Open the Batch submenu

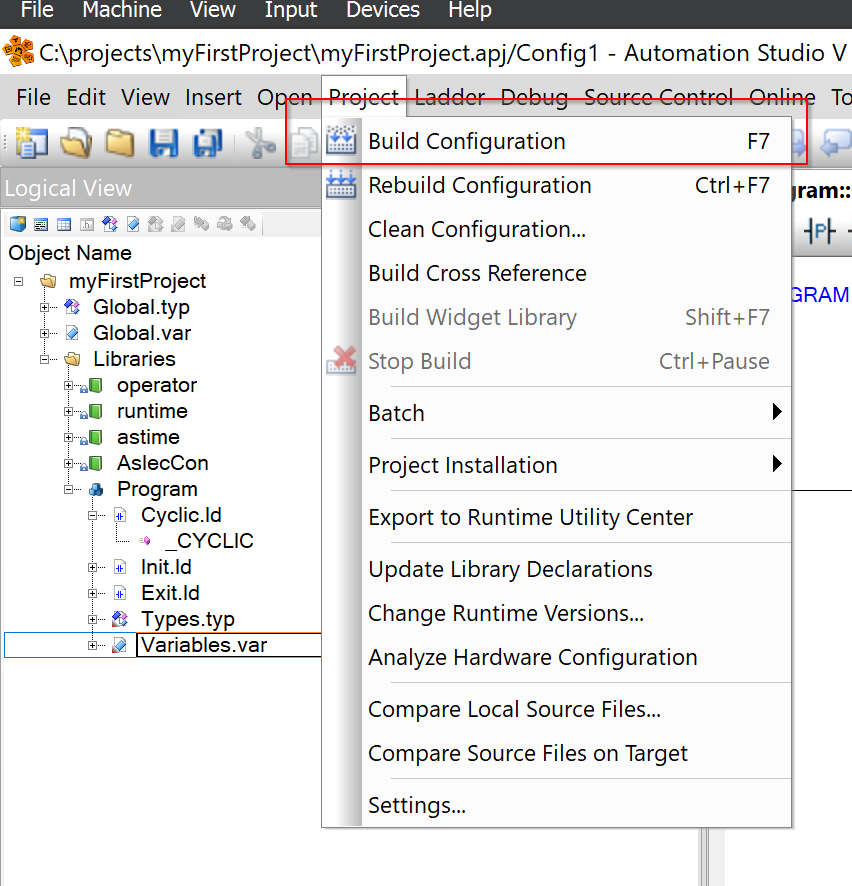[x=557, y=413]
